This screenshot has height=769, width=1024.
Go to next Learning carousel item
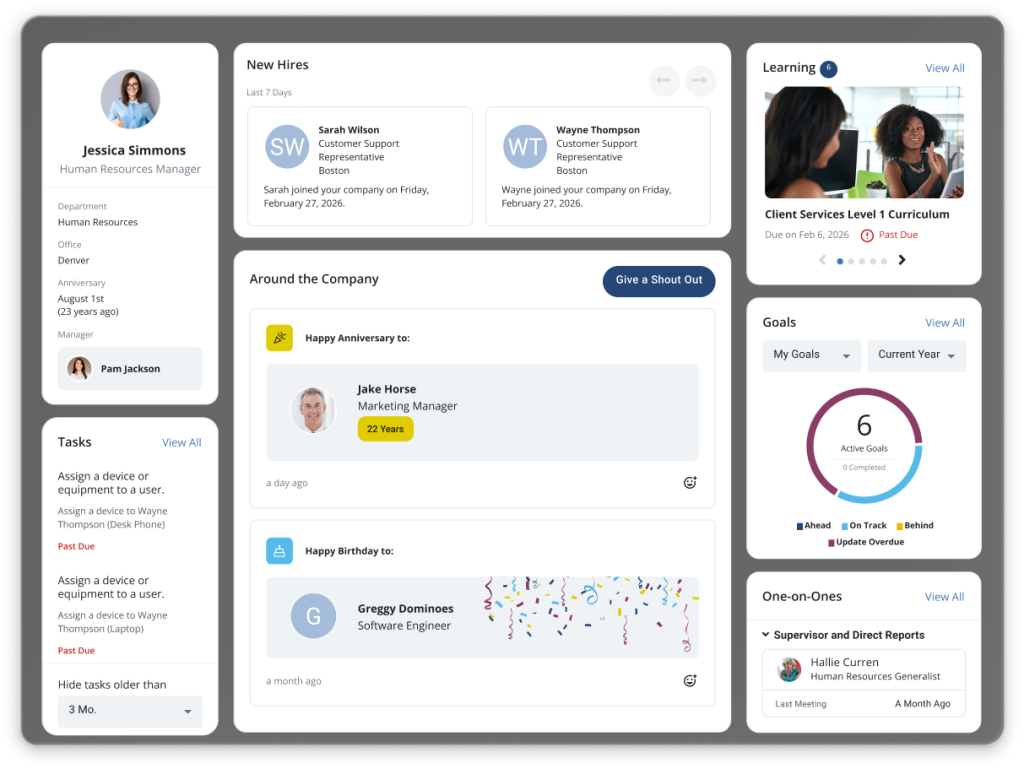click(902, 260)
